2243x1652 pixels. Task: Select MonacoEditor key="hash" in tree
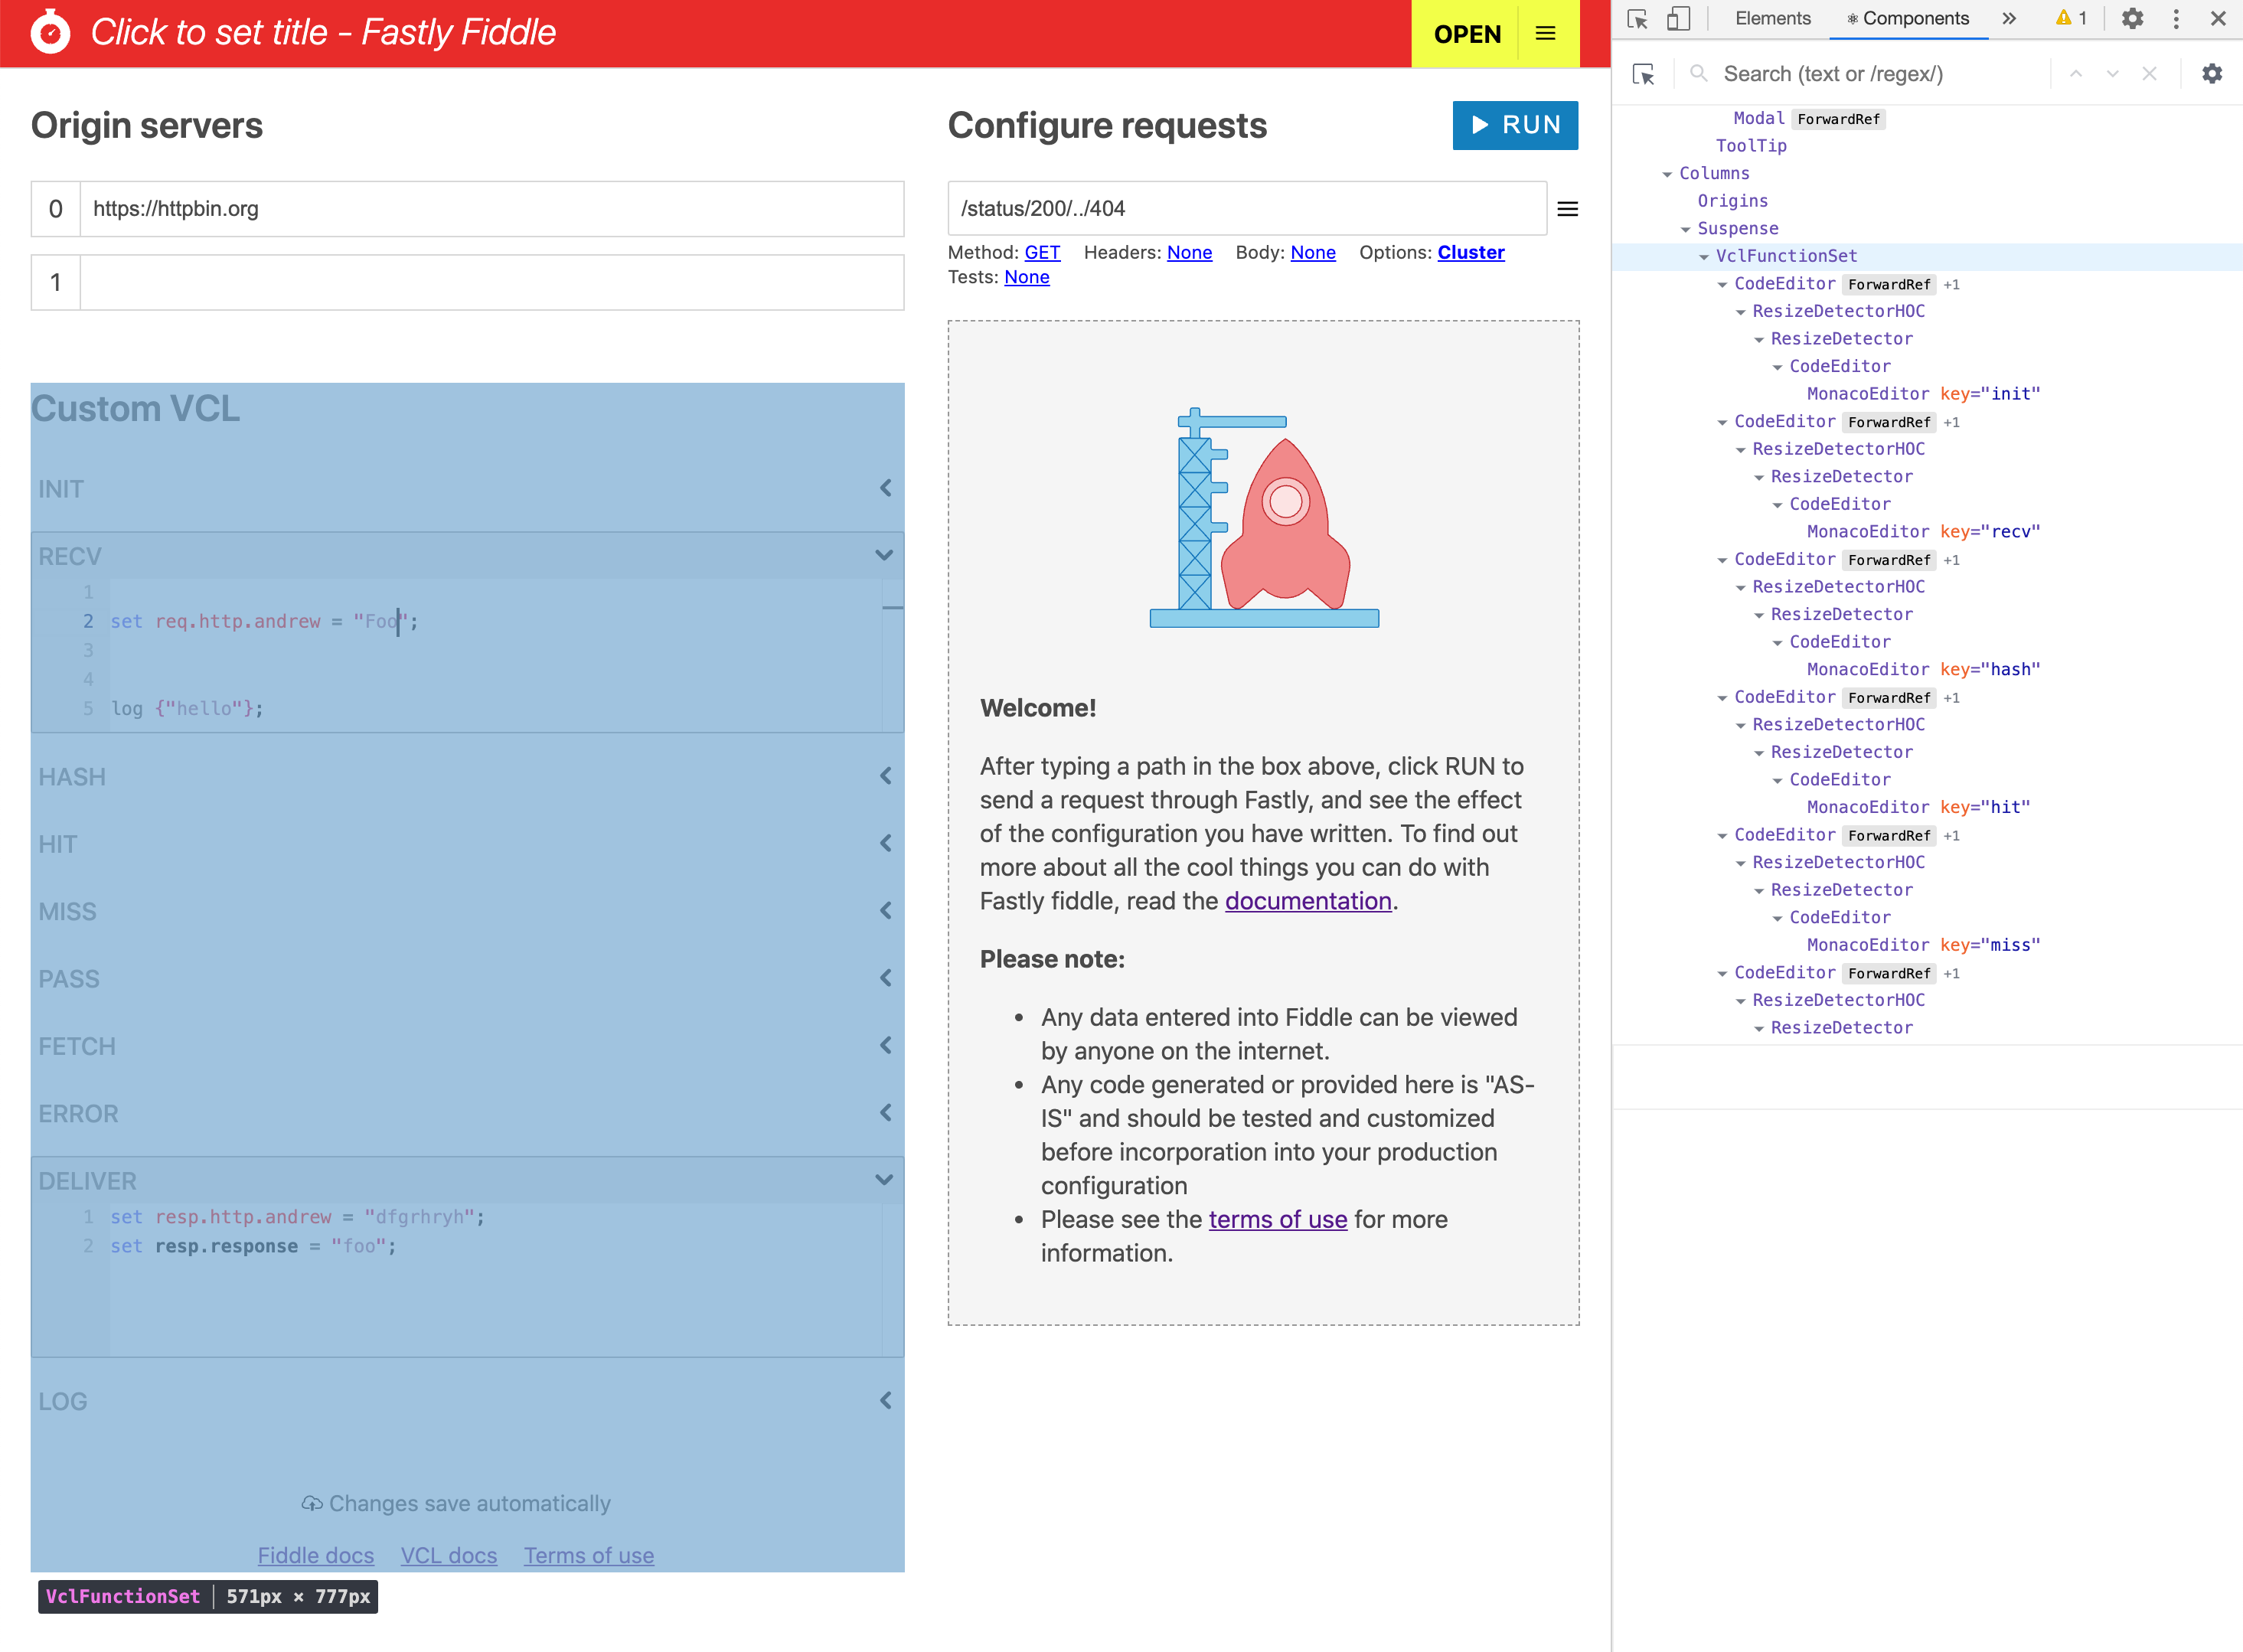click(1923, 670)
